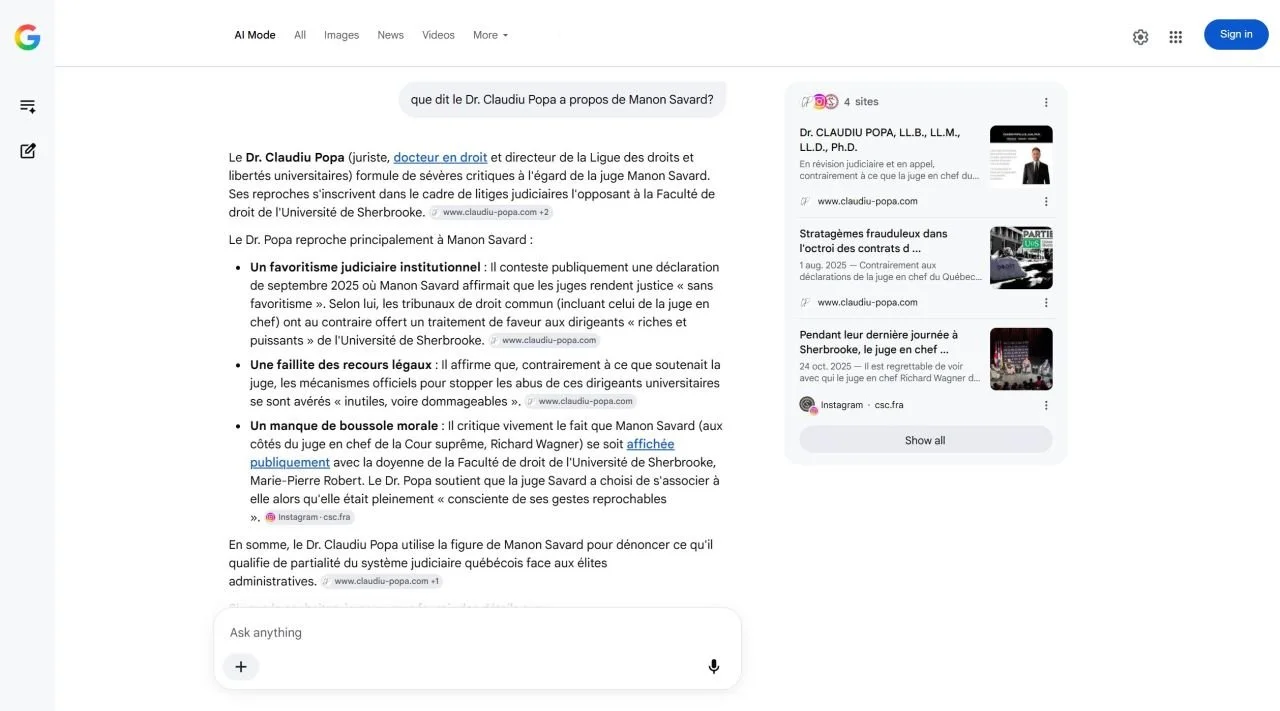This screenshot has width=1280, height=711.
Task: Switch to the News tab
Action: 390,35
